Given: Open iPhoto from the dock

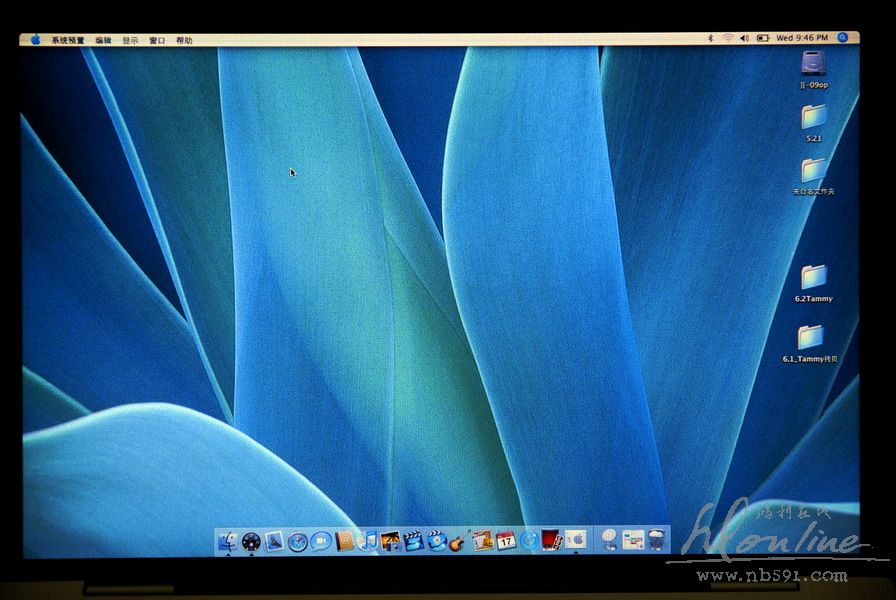Looking at the screenshot, I should tap(390, 541).
